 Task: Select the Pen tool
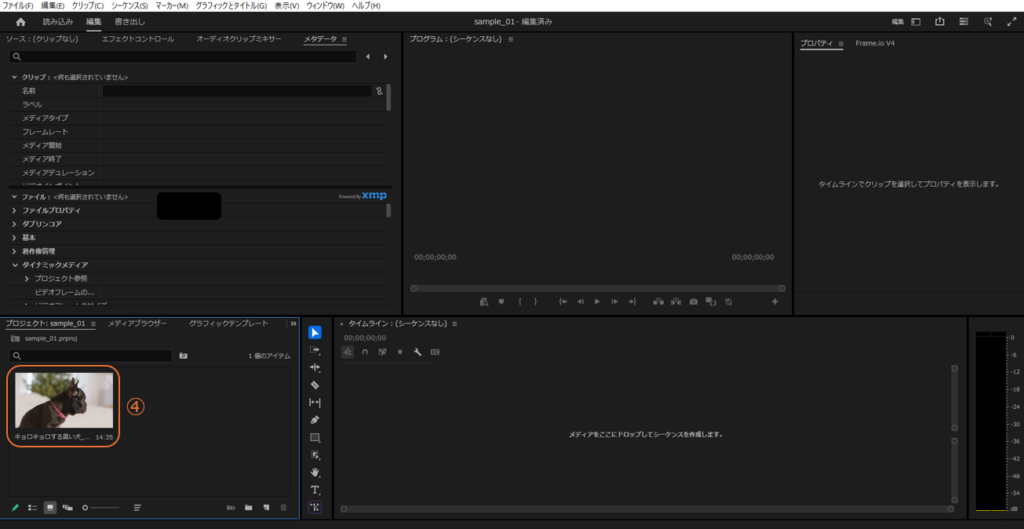[x=315, y=419]
